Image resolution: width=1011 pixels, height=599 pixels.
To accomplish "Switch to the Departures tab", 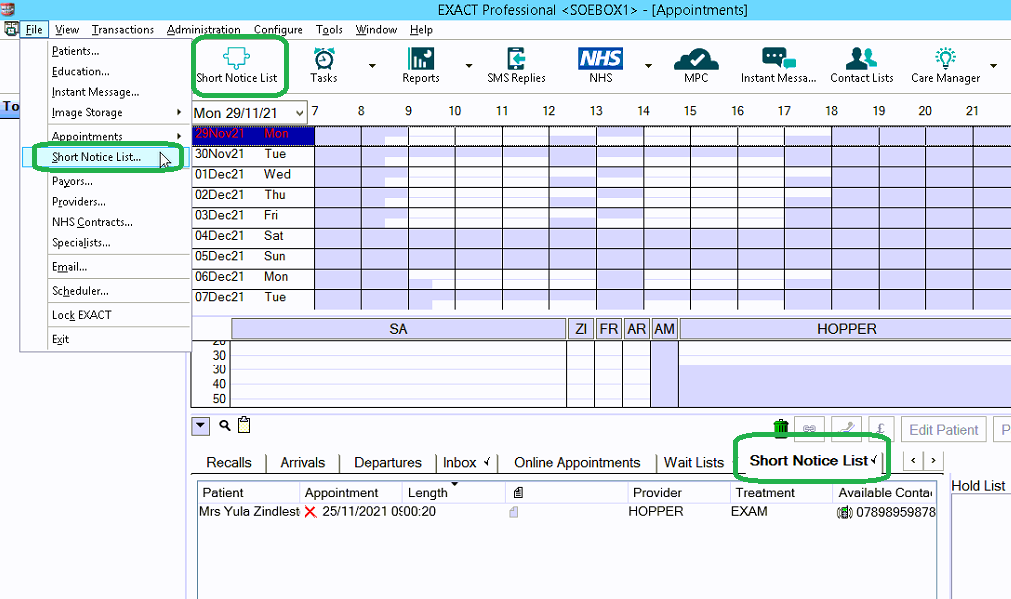I will pyautogui.click(x=388, y=462).
